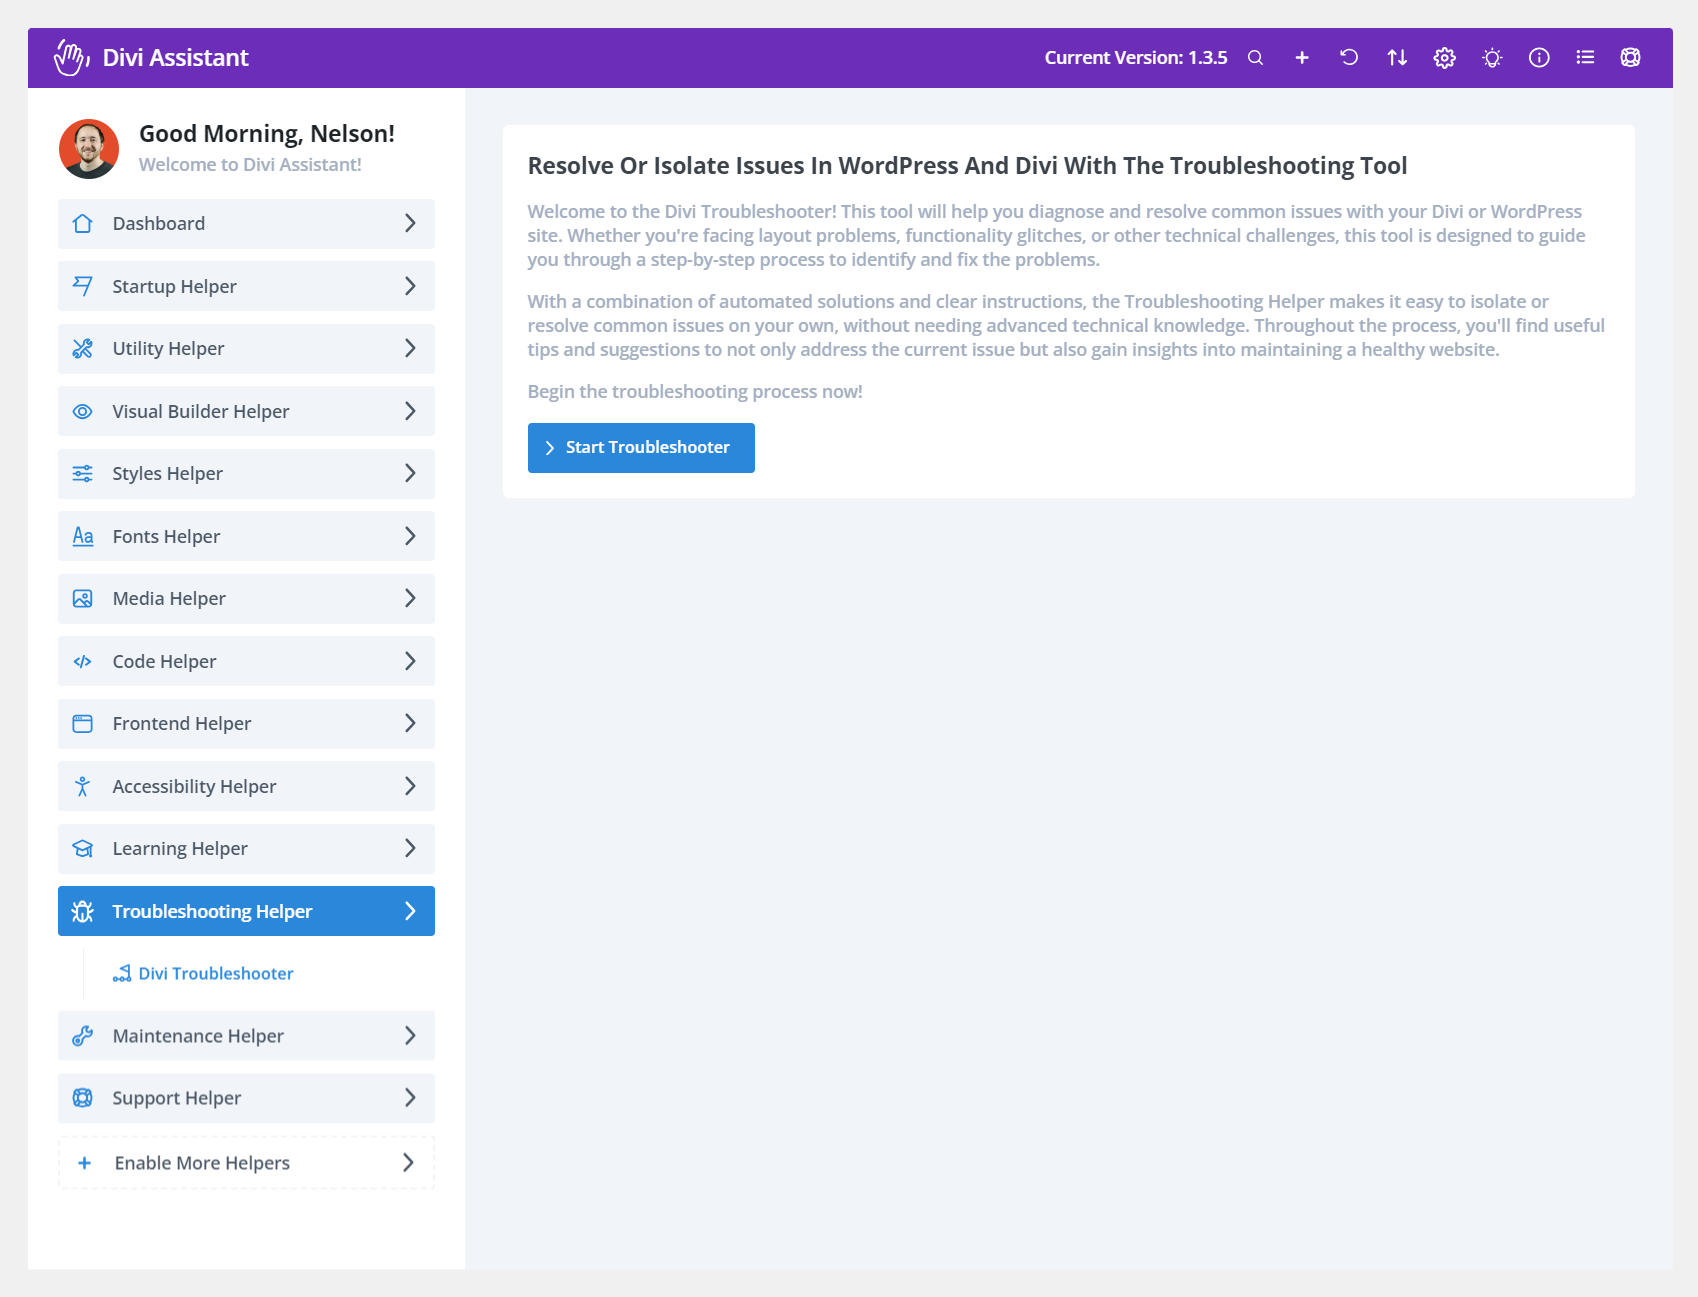The image size is (1698, 1297).
Task: Expand Code Helper chevron
Action: pyautogui.click(x=410, y=661)
